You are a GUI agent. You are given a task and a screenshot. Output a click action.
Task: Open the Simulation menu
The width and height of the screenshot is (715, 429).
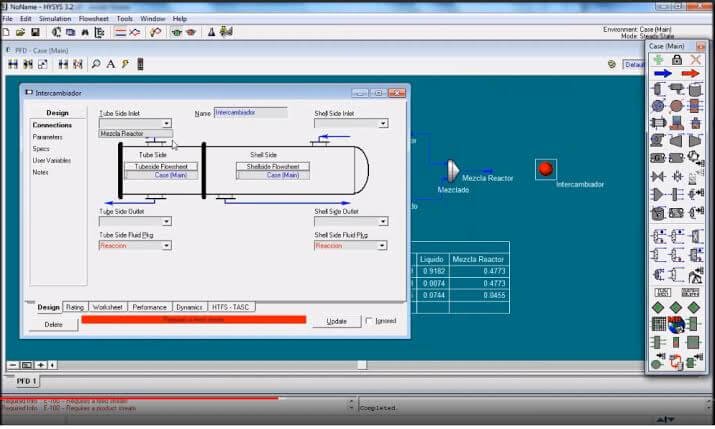click(x=55, y=19)
